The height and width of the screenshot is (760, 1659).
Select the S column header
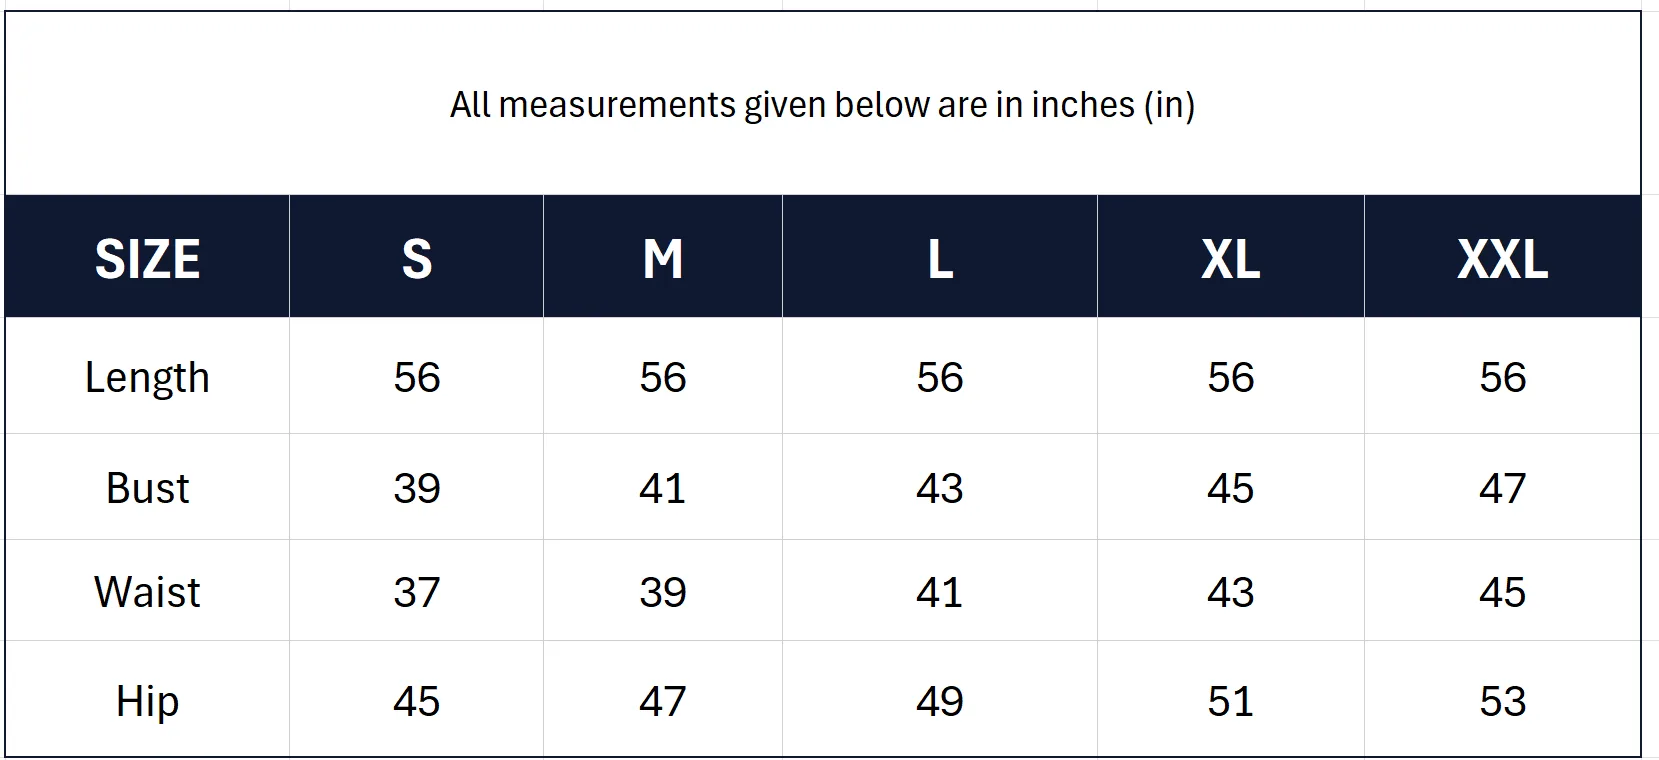tap(416, 259)
